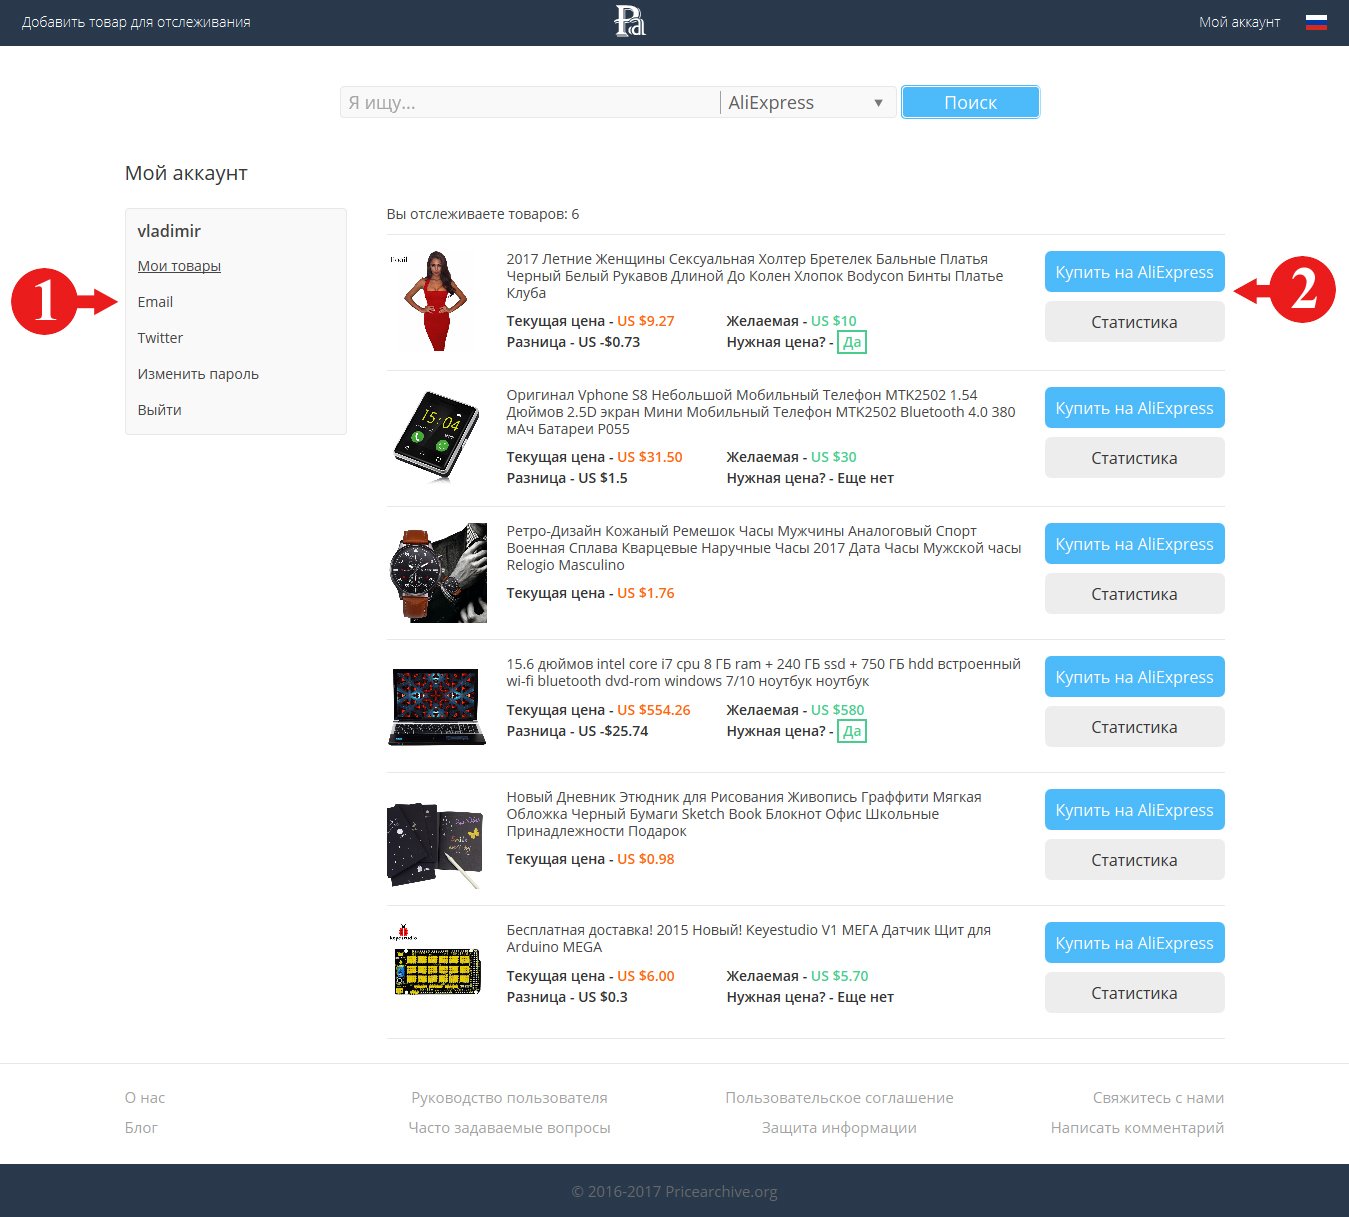Click current price US $9.27
This screenshot has height=1217, width=1349.
[x=646, y=321]
